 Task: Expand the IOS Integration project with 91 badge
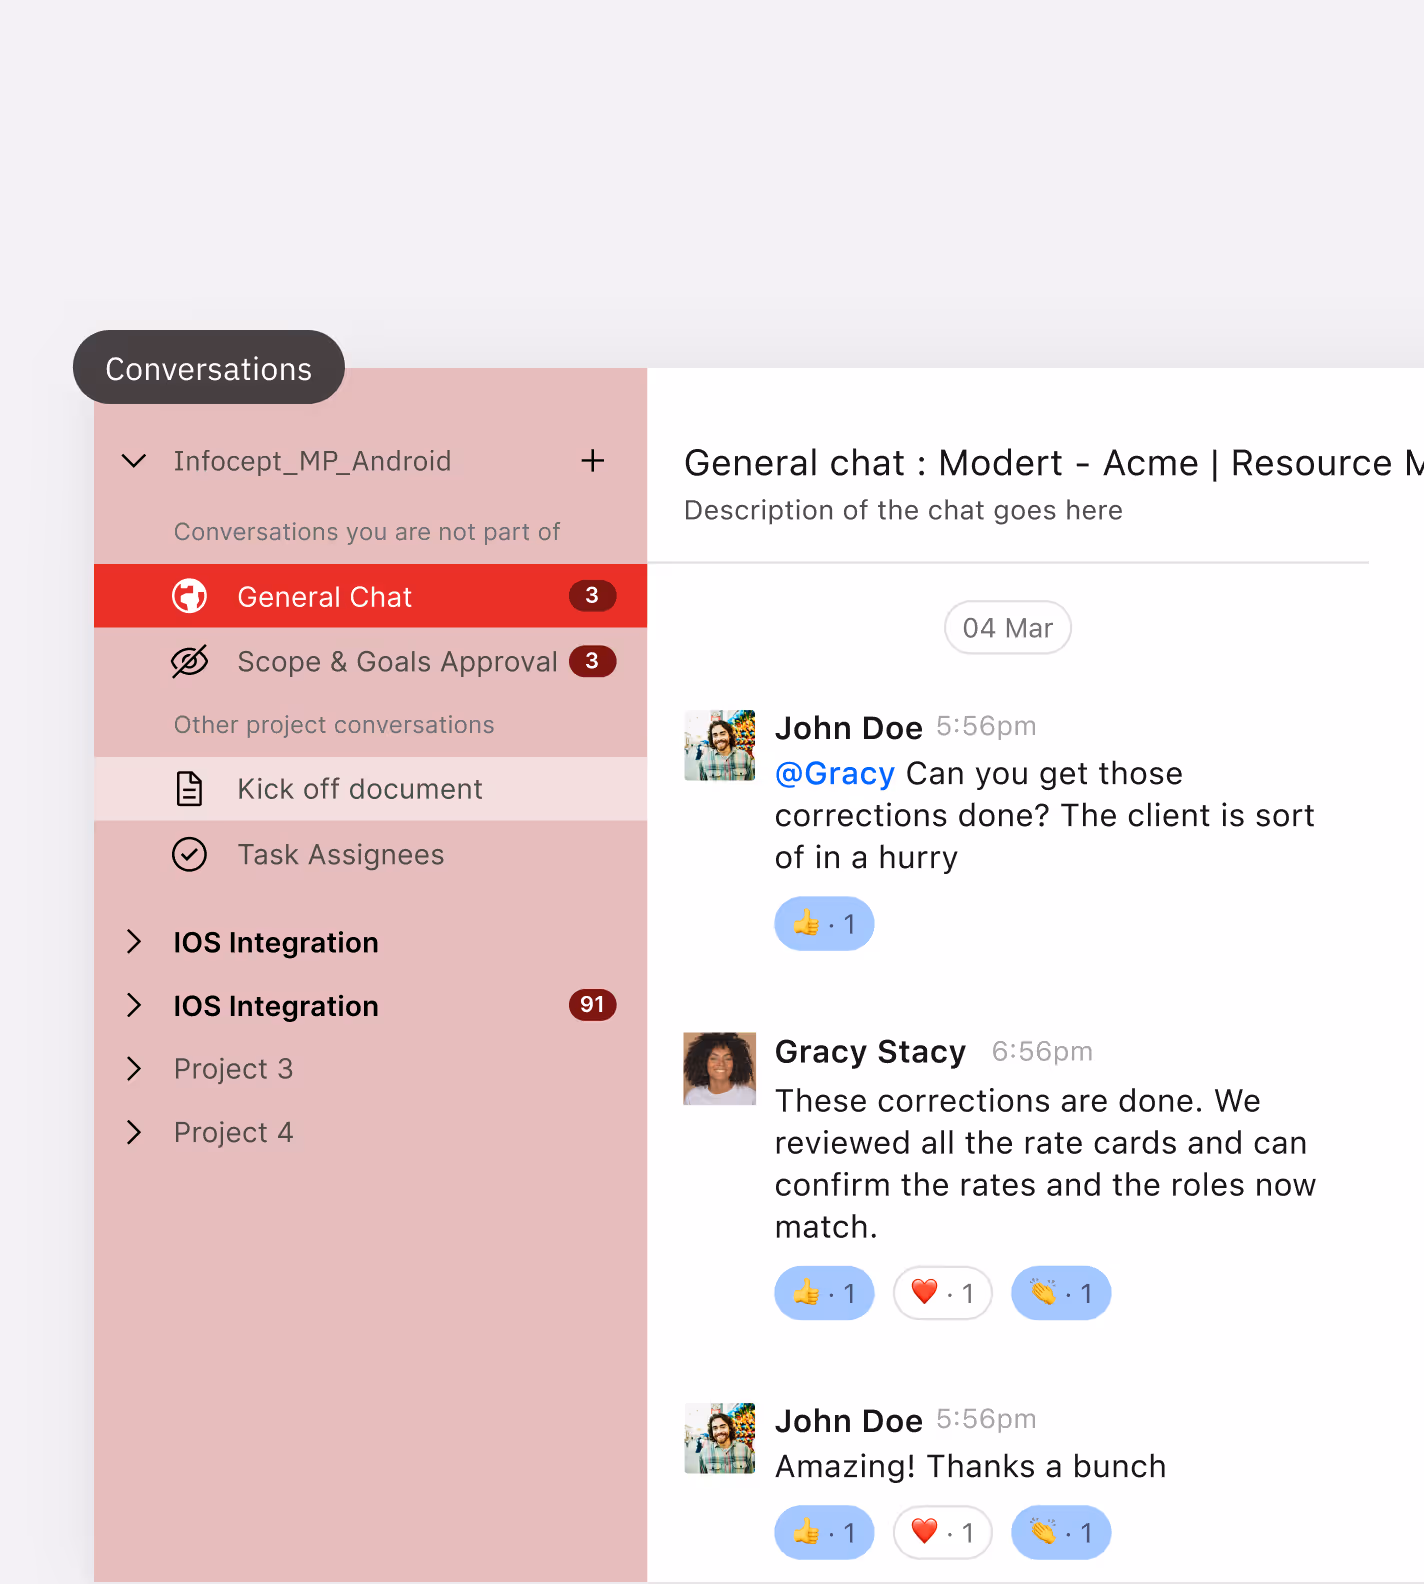pos(134,1005)
